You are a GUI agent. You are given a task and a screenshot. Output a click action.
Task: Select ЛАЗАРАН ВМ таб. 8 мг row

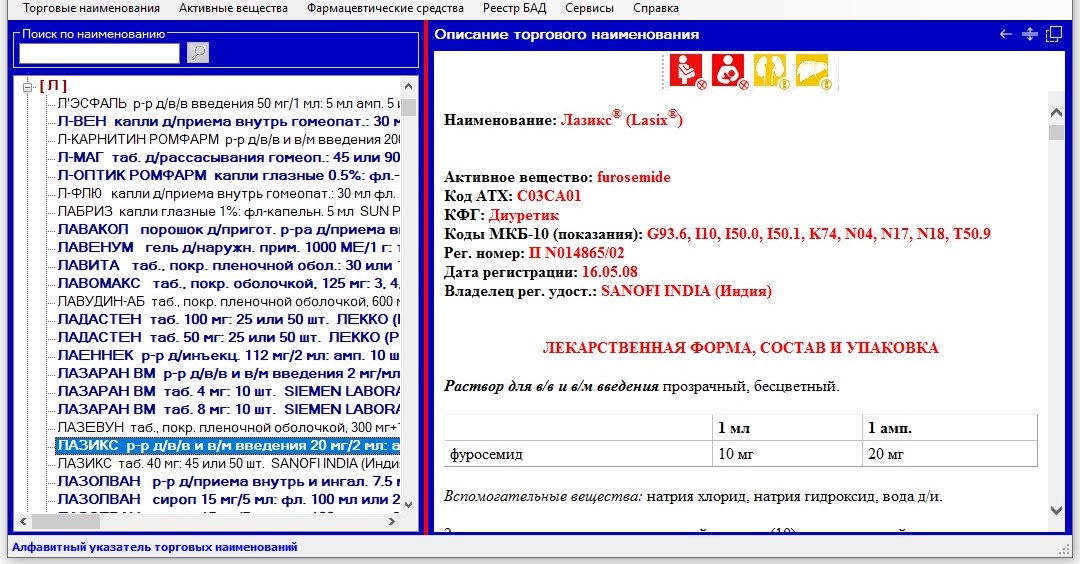point(228,409)
